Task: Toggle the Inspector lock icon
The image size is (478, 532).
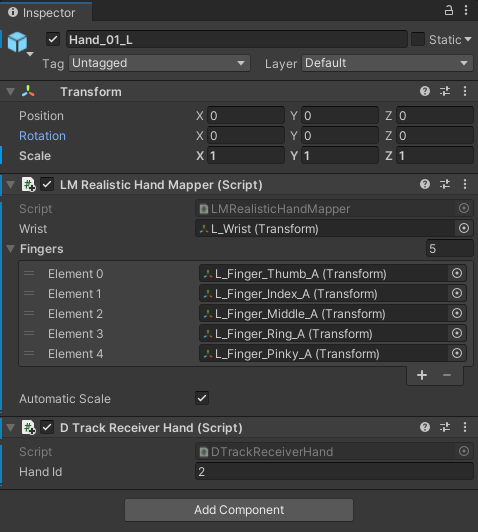Action: [448, 11]
